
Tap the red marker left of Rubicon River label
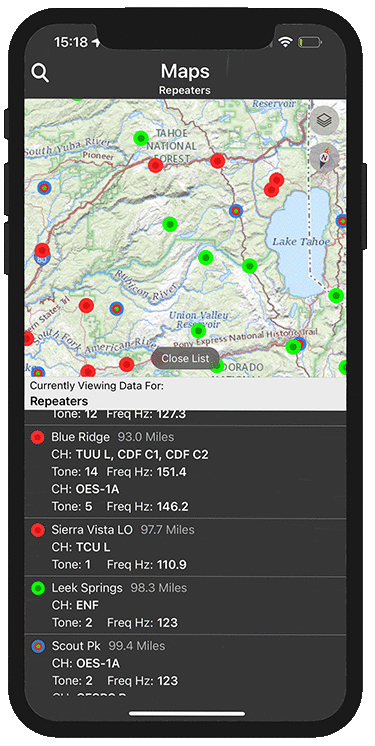point(86,305)
